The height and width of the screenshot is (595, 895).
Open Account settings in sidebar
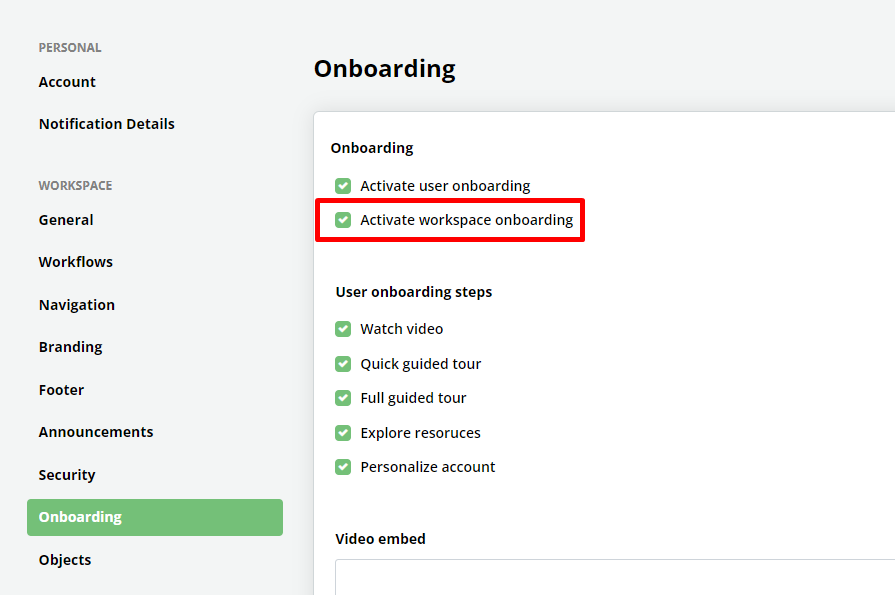pos(67,82)
